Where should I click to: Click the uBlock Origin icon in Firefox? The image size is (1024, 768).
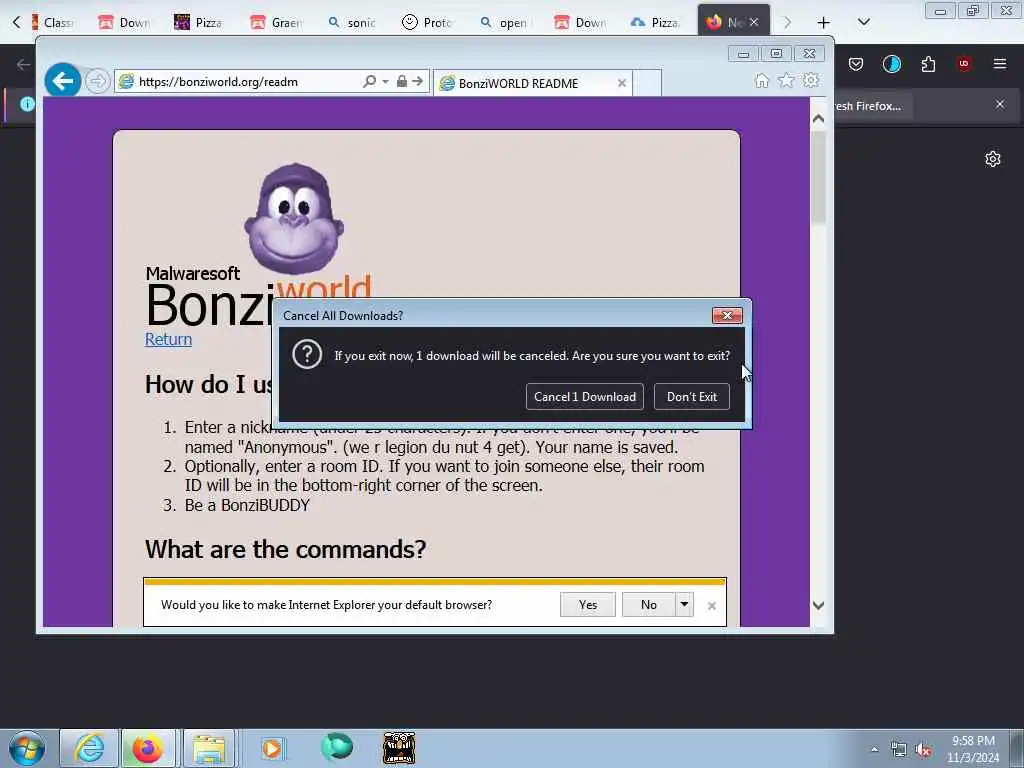(963, 64)
